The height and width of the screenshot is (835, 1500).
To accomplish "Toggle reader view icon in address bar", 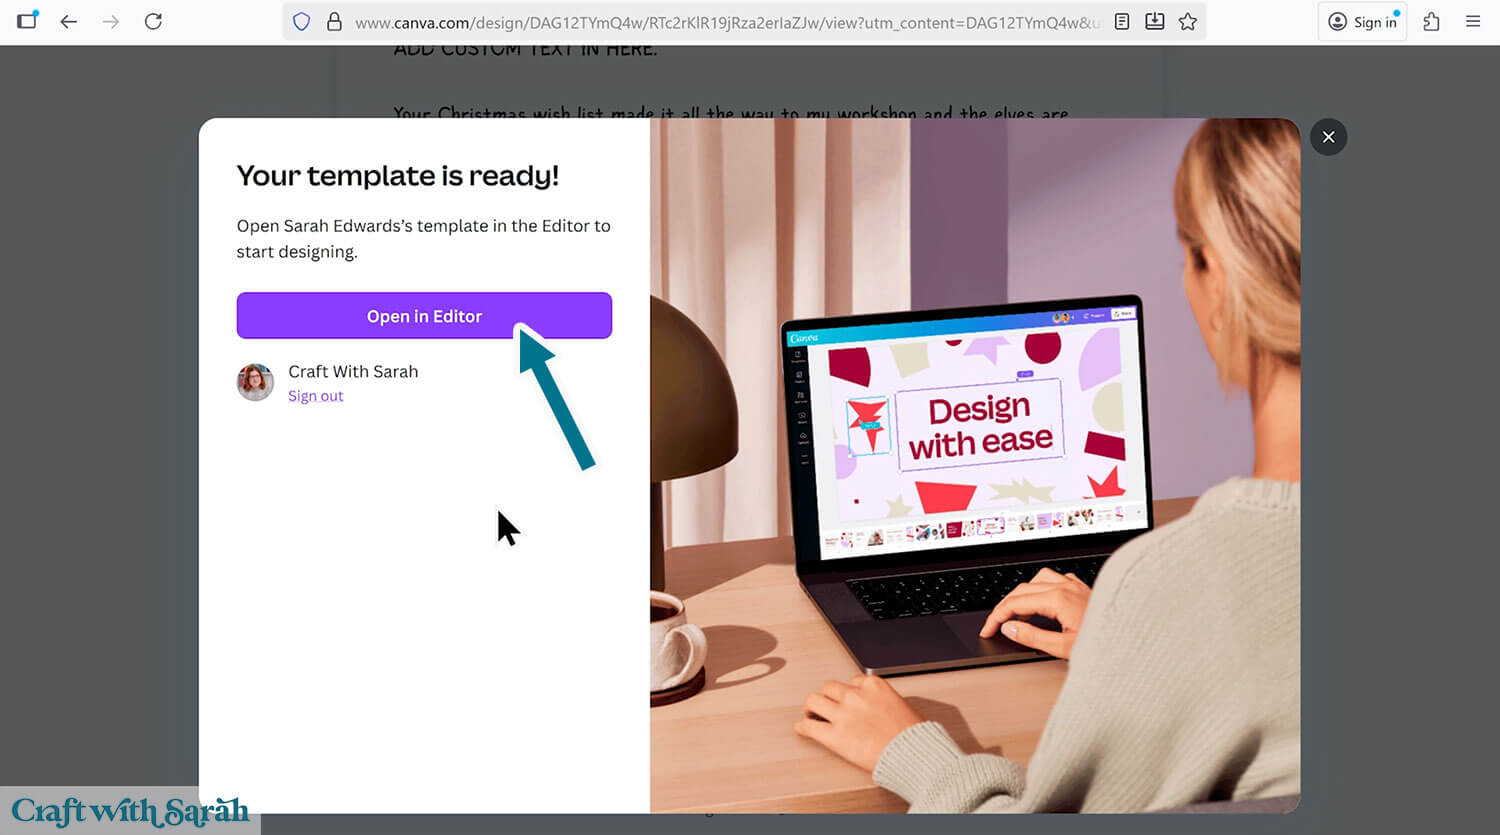I will (1122, 21).
